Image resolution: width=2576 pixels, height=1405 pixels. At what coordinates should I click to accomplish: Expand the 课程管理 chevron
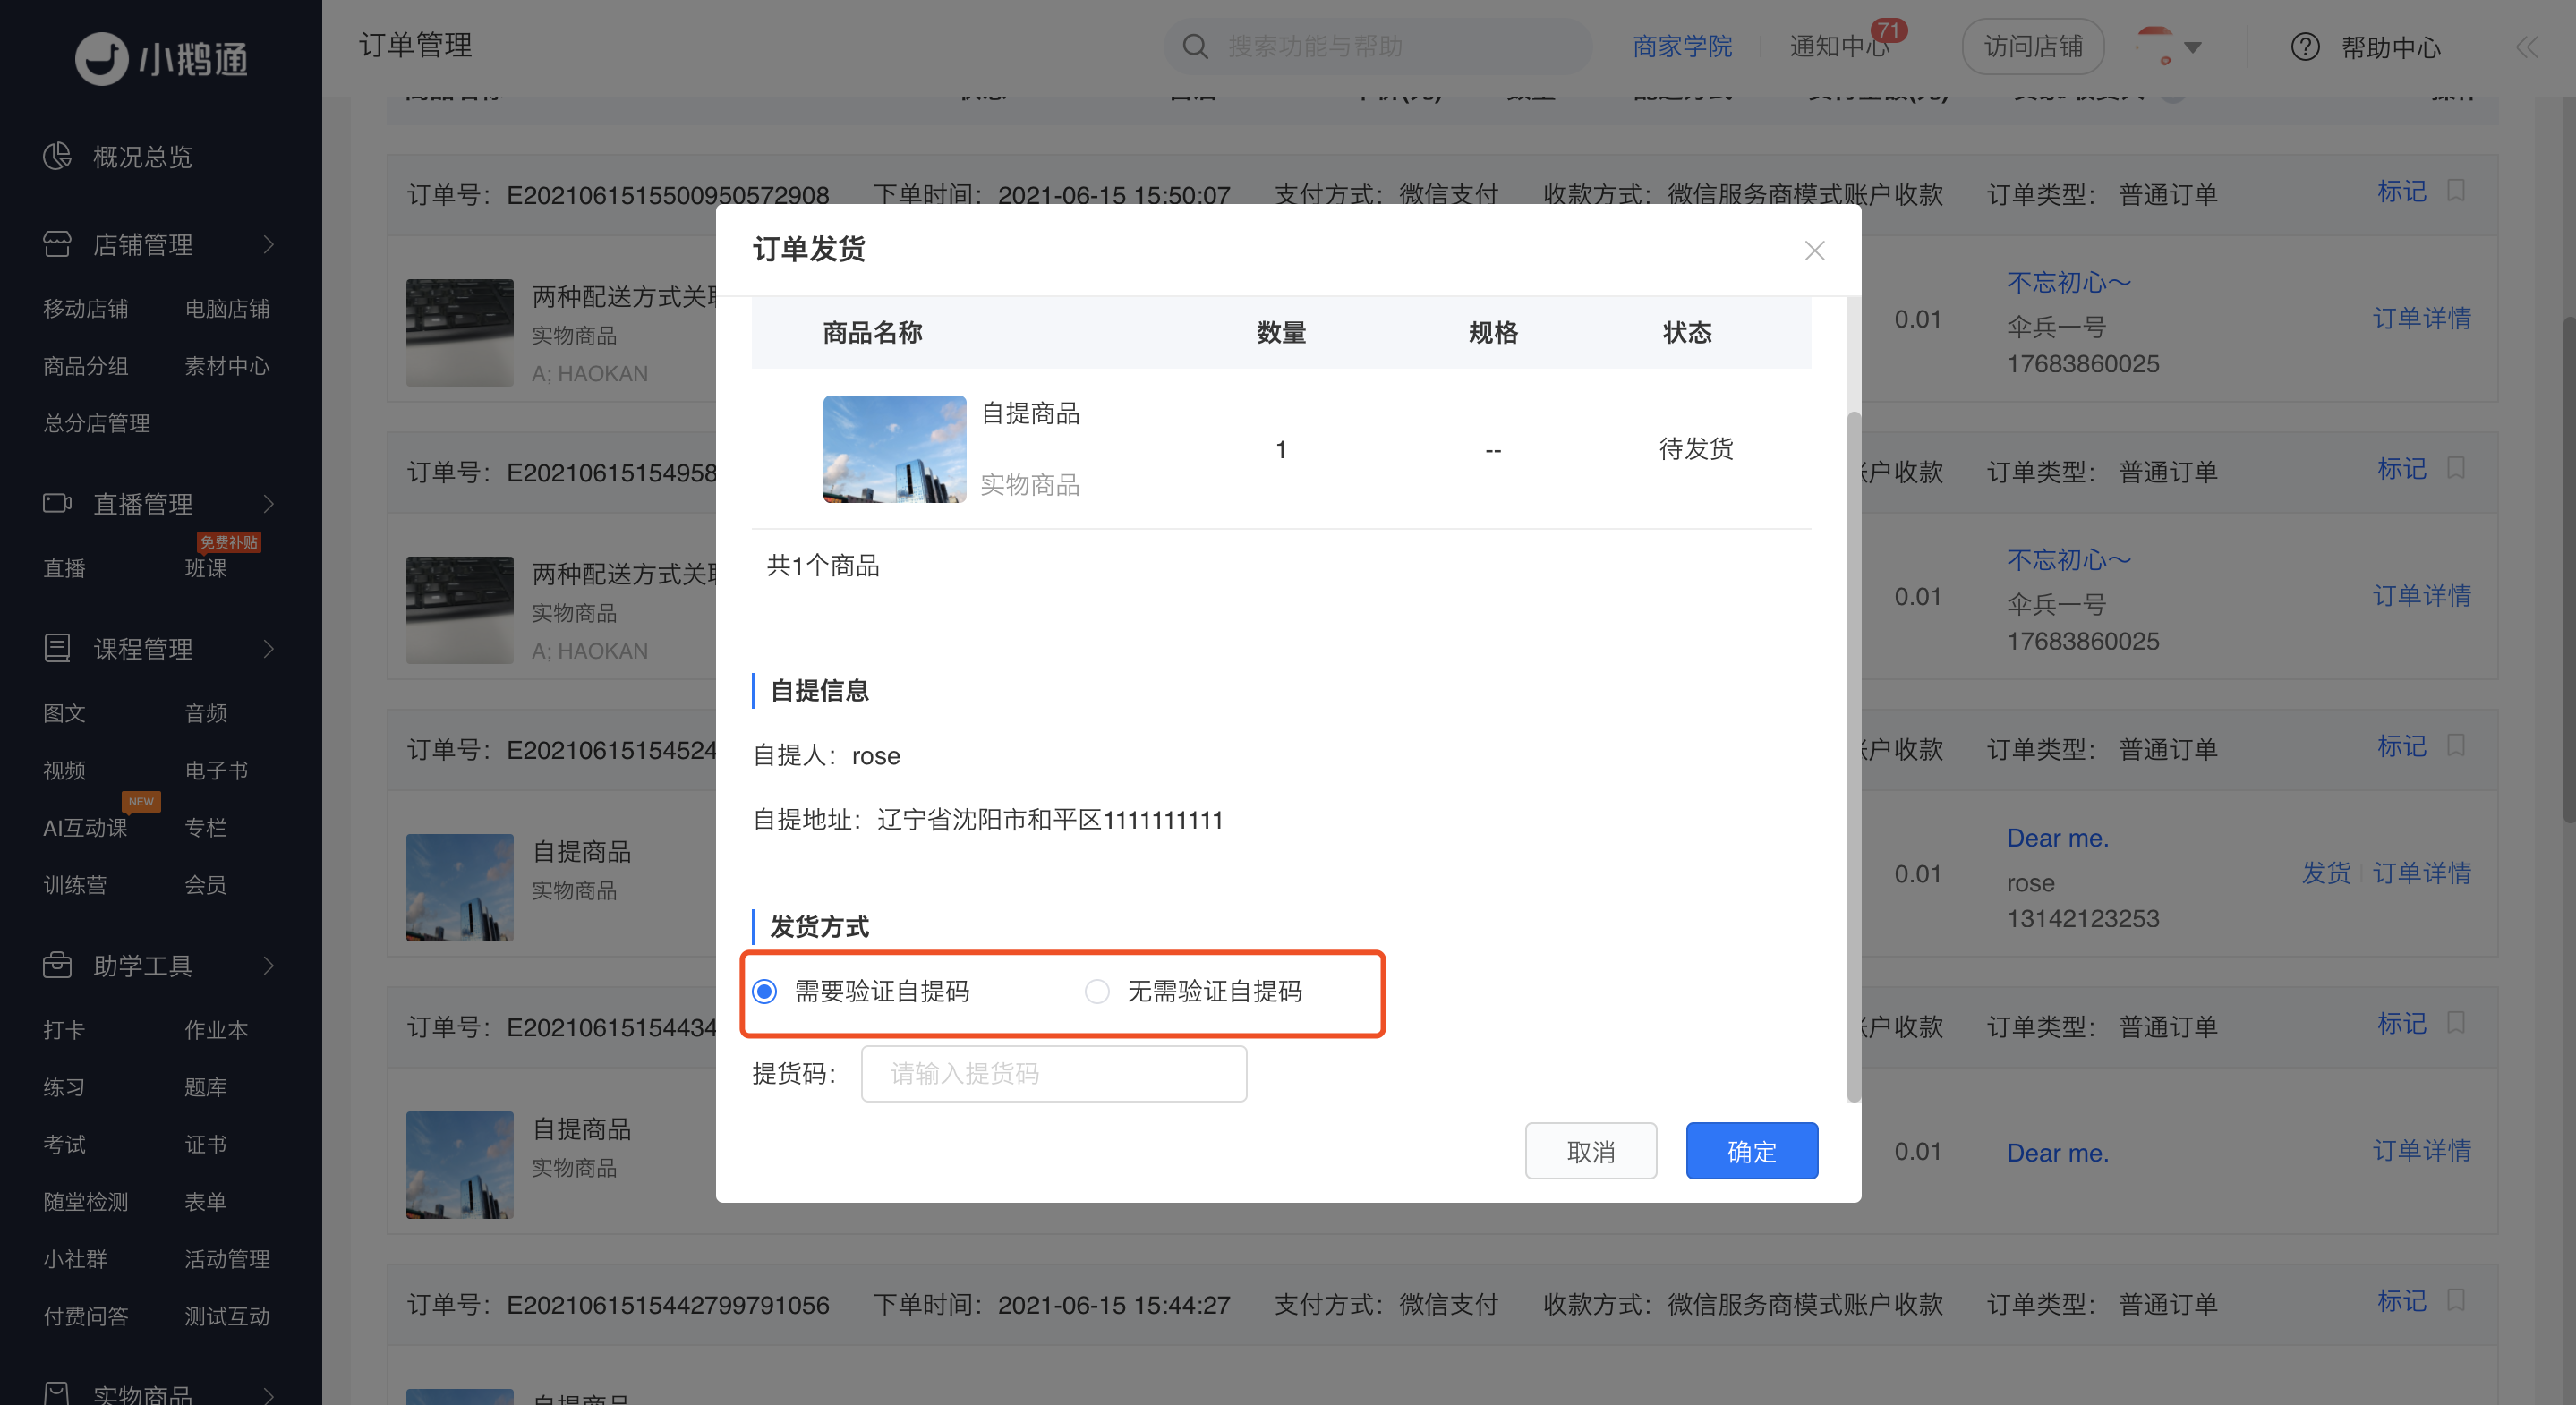(x=268, y=649)
